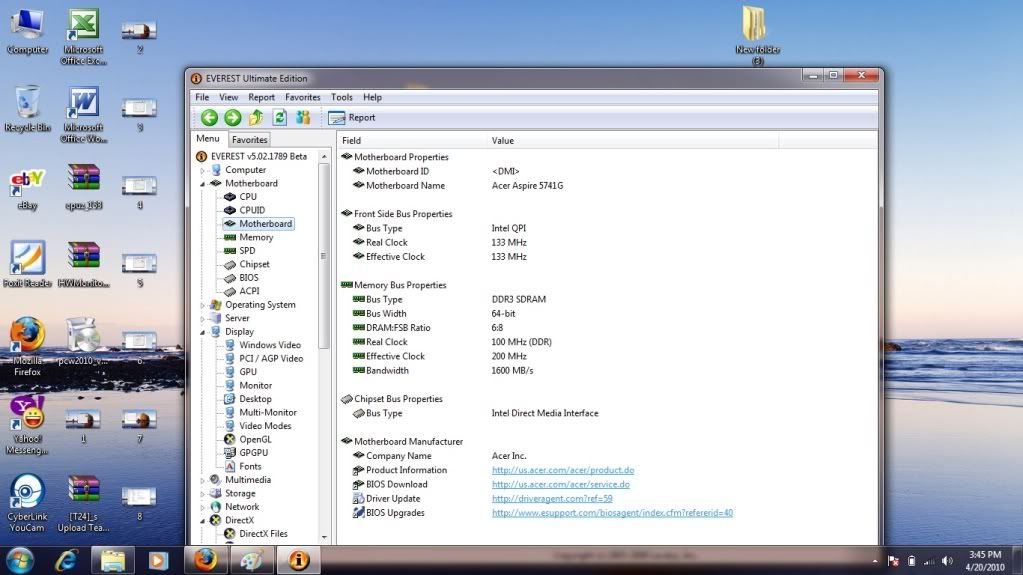Click the tree scrollbar down arrow
The width and height of the screenshot is (1023, 575).
coord(324,537)
